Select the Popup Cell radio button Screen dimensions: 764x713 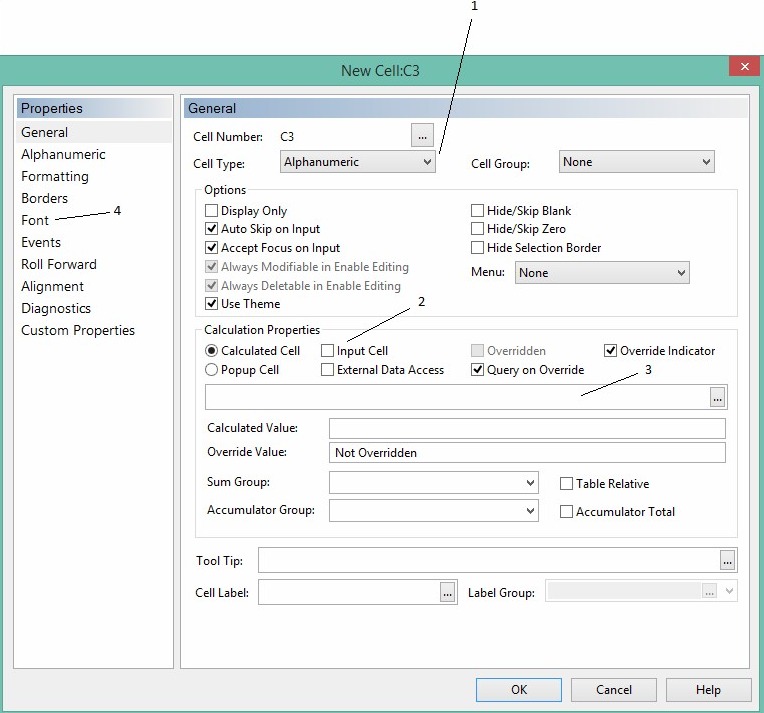coord(211,370)
